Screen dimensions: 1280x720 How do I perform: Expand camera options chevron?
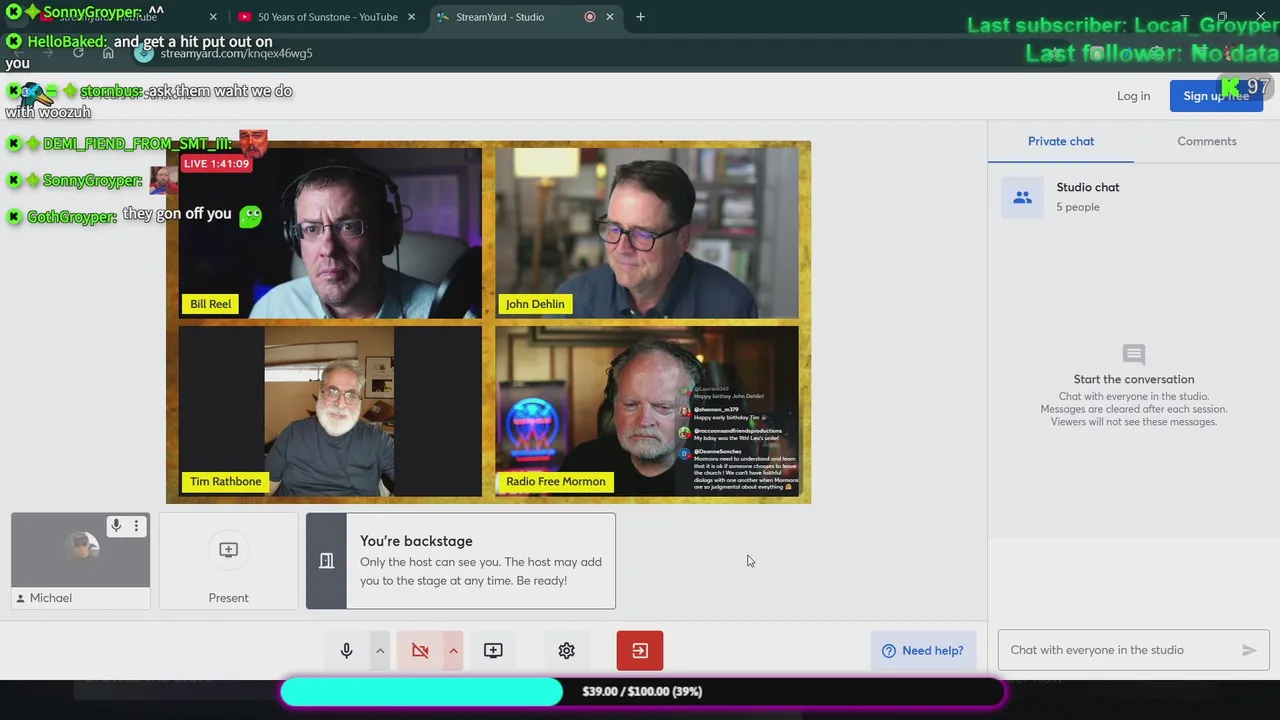[x=453, y=651]
